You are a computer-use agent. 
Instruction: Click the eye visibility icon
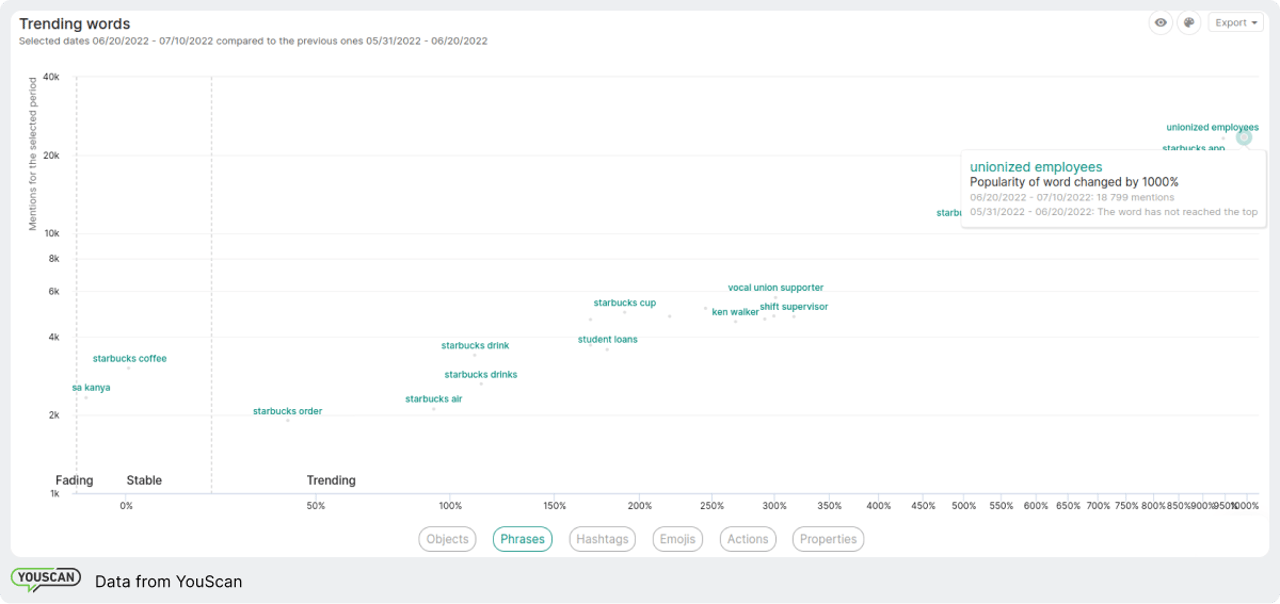[x=1160, y=23]
